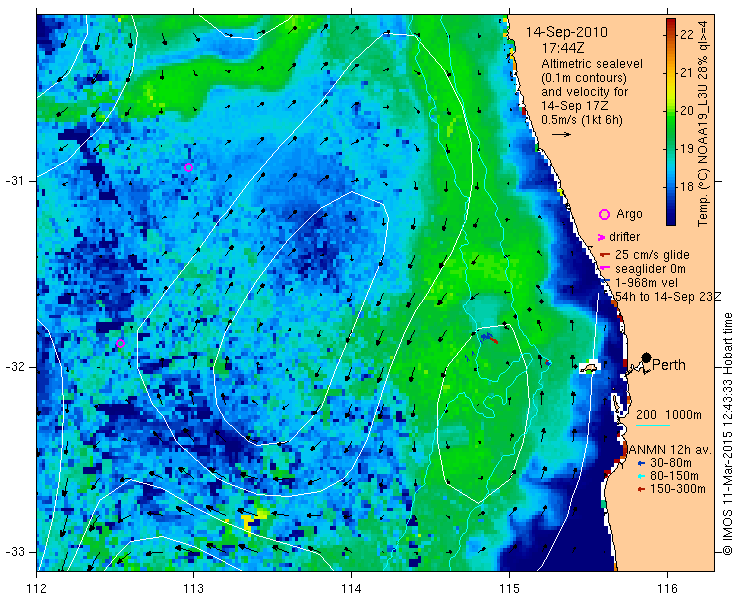Click the 'ANMN 12h av.' legend heading

click(669, 449)
